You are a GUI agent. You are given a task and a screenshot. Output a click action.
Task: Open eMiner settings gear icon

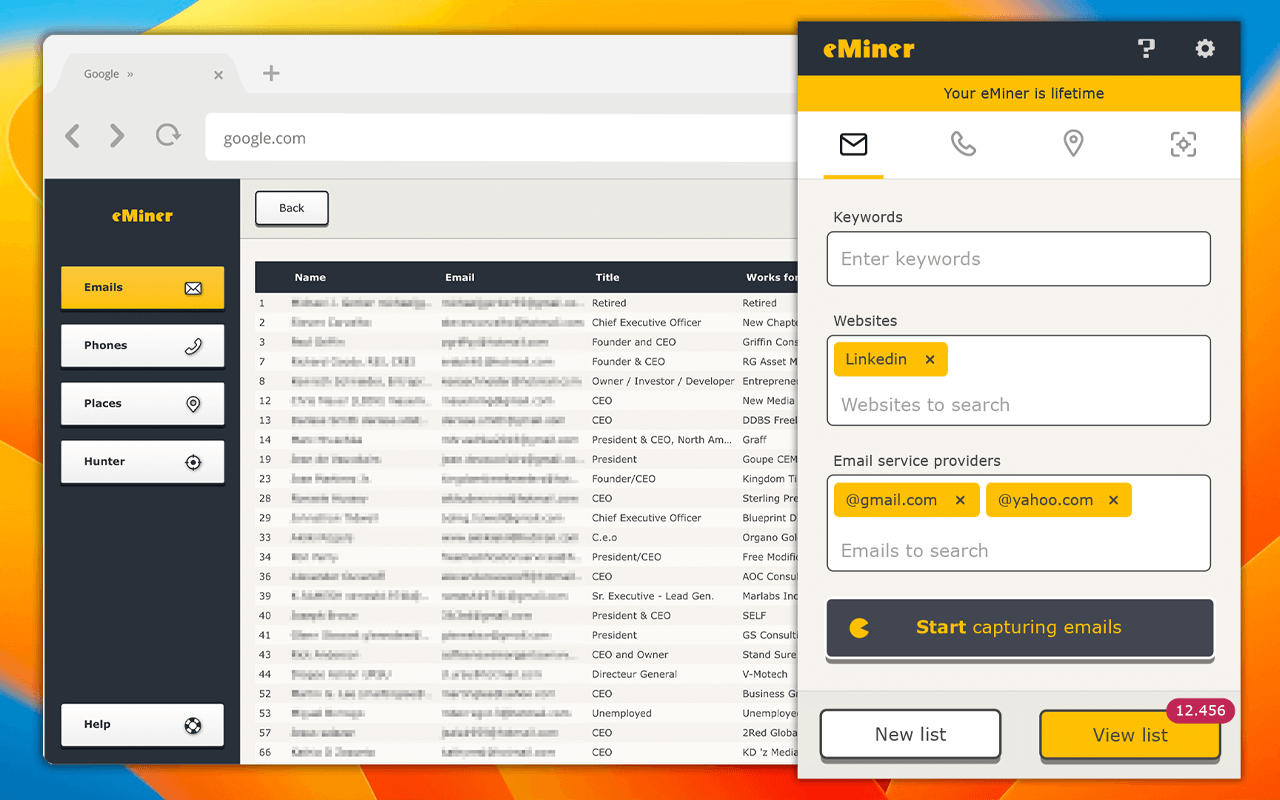pos(1205,48)
